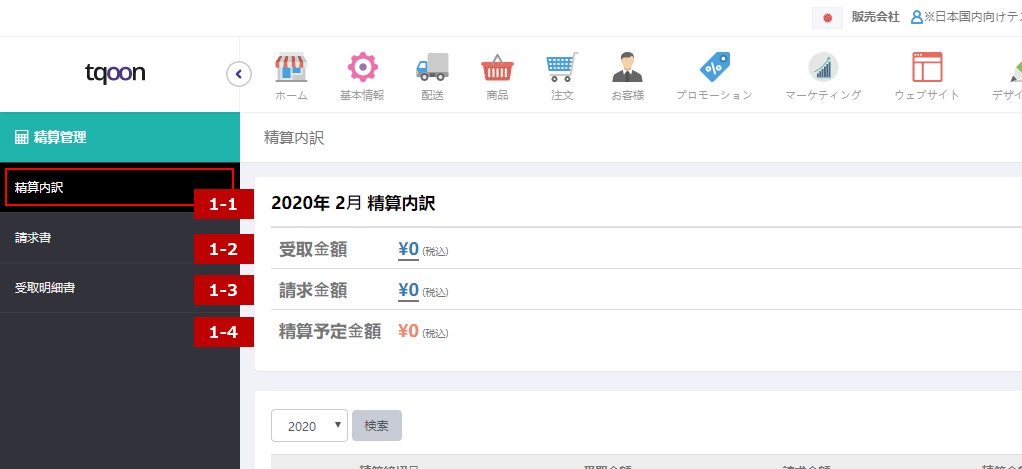Screen dimensions: 1022x469
Task: Click the 請求金額 label
Action: (x=313, y=291)
